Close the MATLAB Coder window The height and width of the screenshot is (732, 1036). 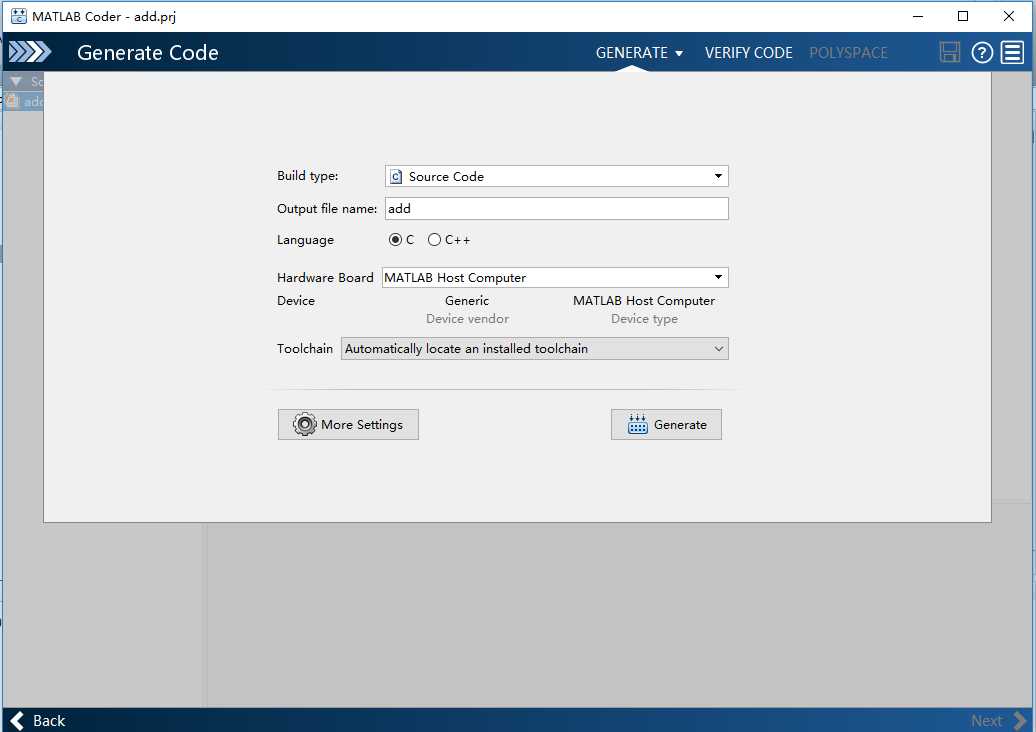pos(1008,16)
